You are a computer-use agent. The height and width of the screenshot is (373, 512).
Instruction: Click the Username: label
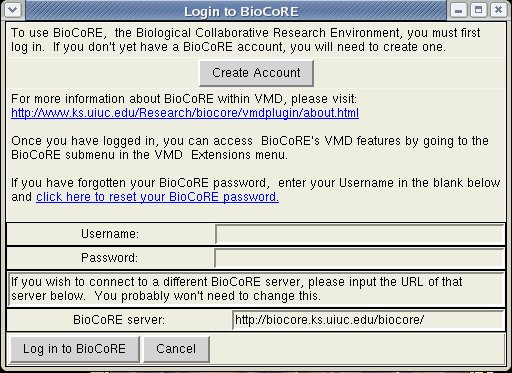pos(110,234)
